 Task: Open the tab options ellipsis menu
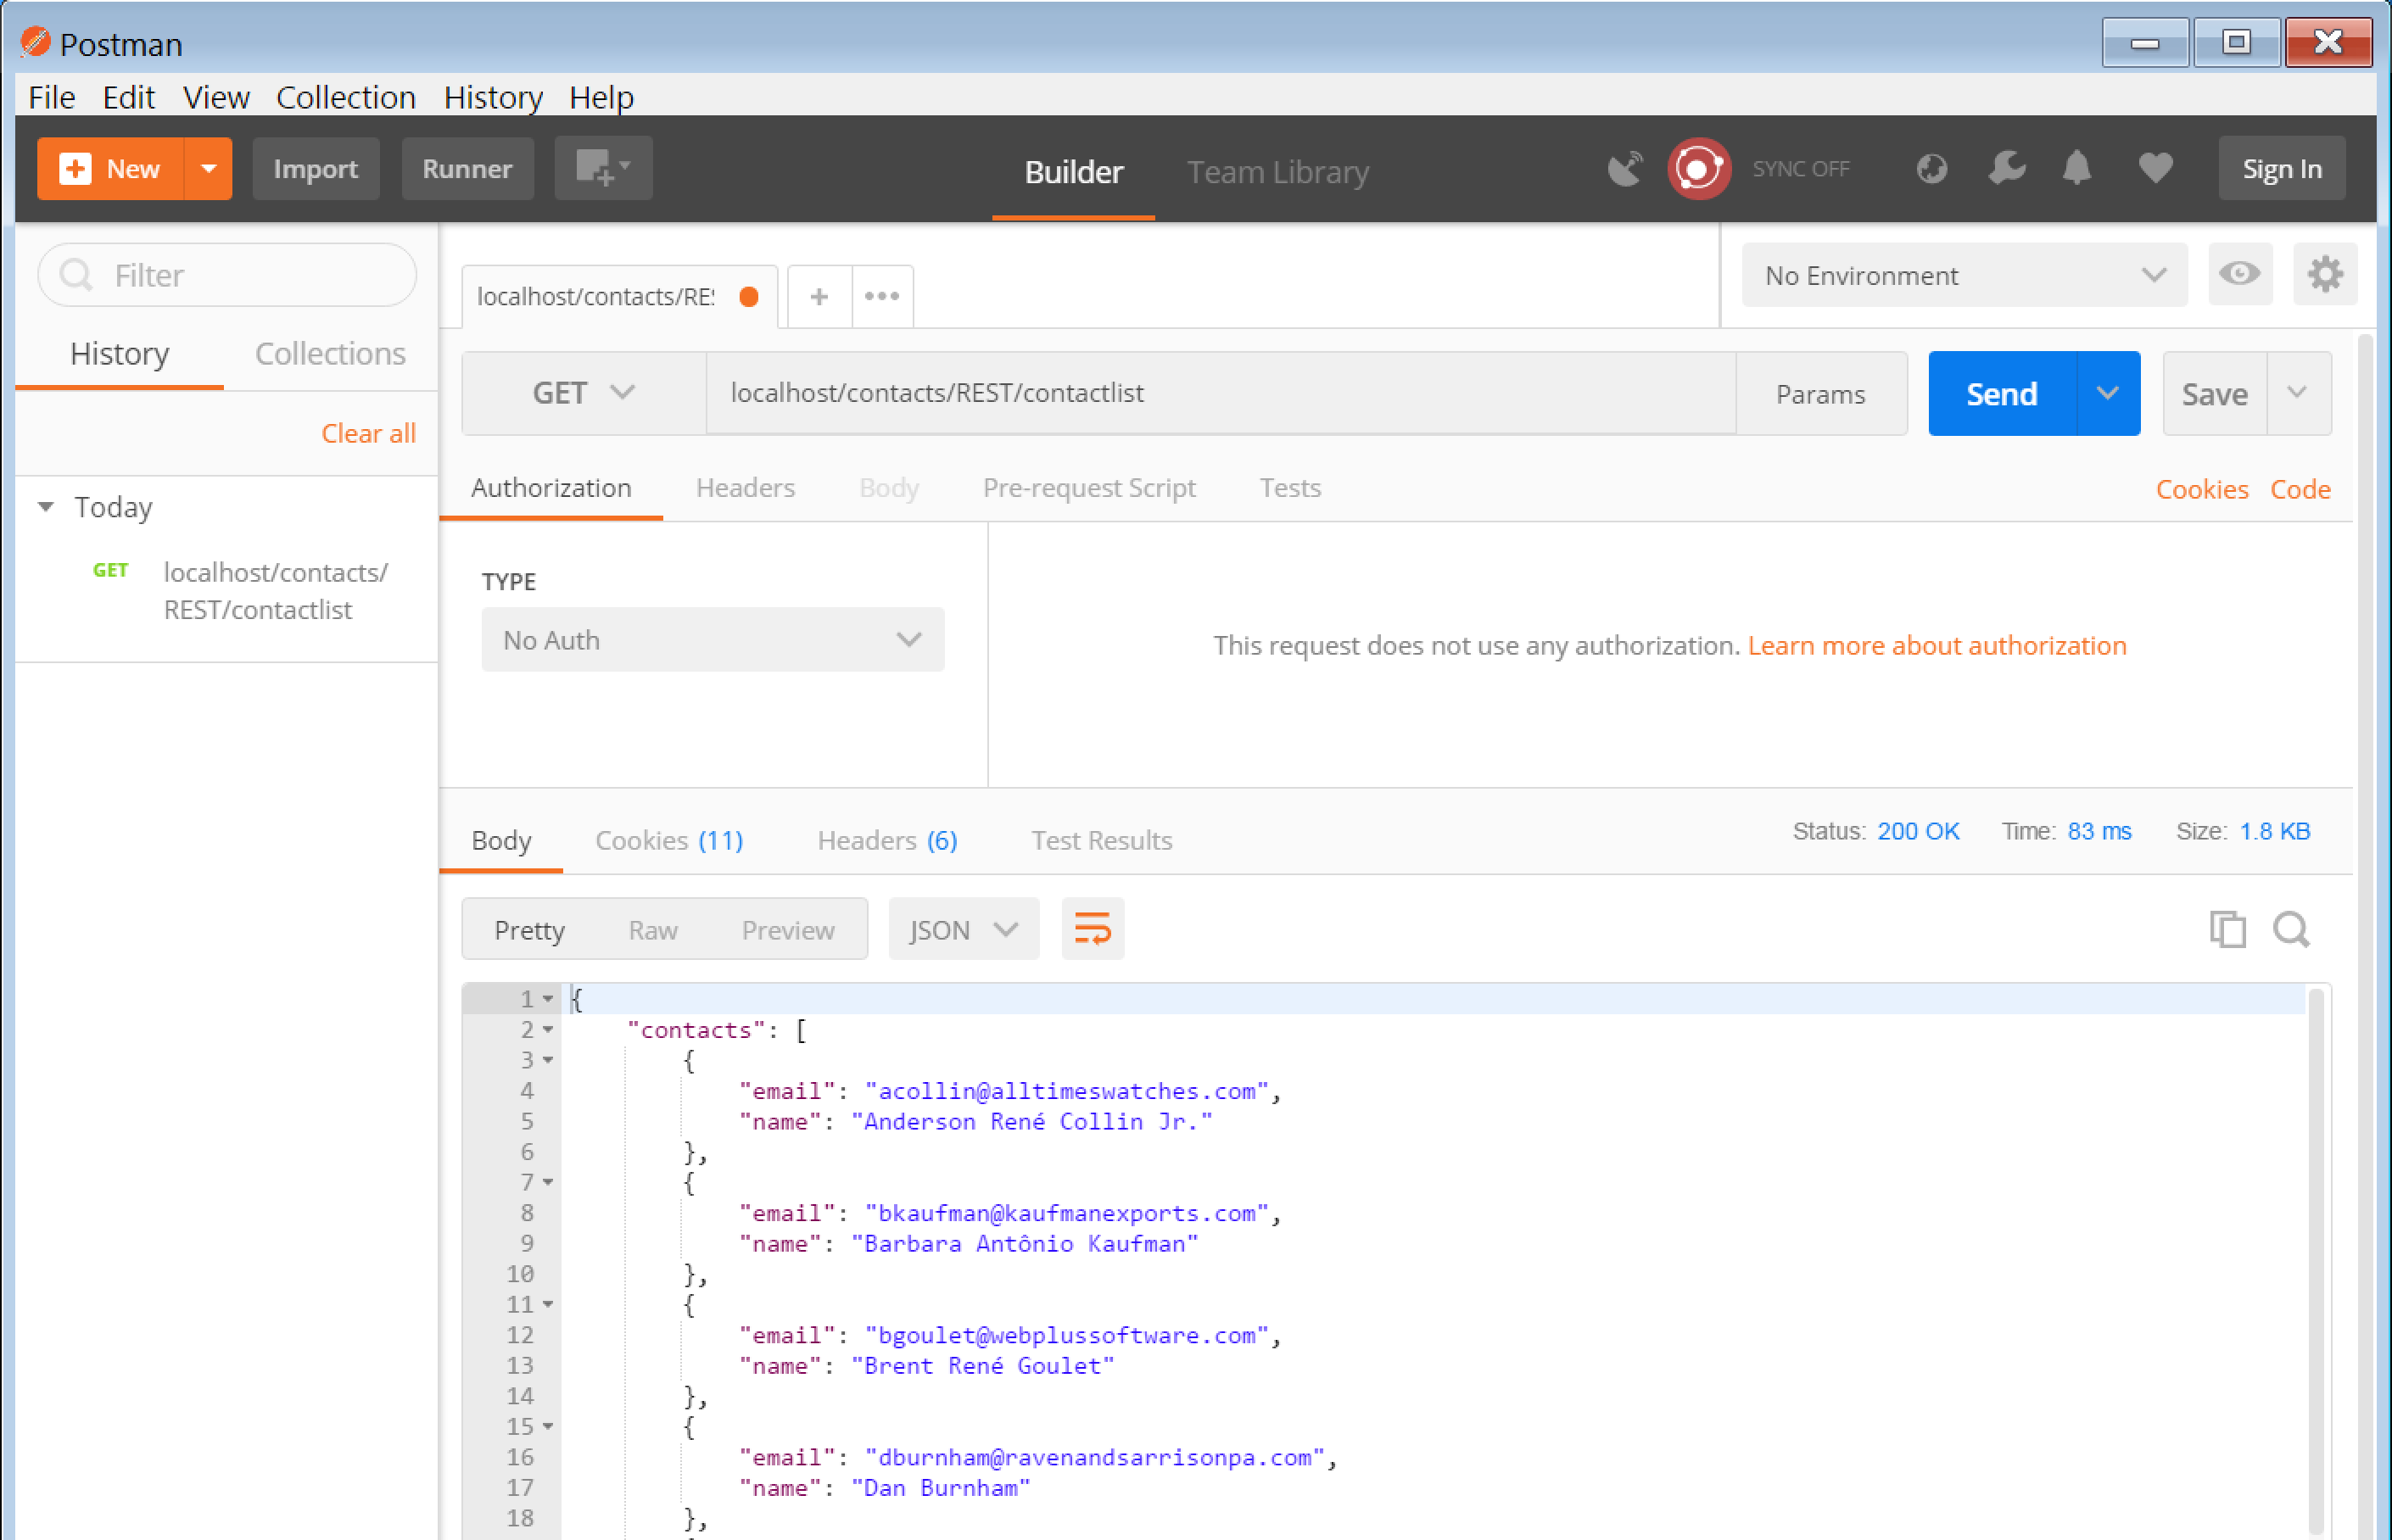881,296
